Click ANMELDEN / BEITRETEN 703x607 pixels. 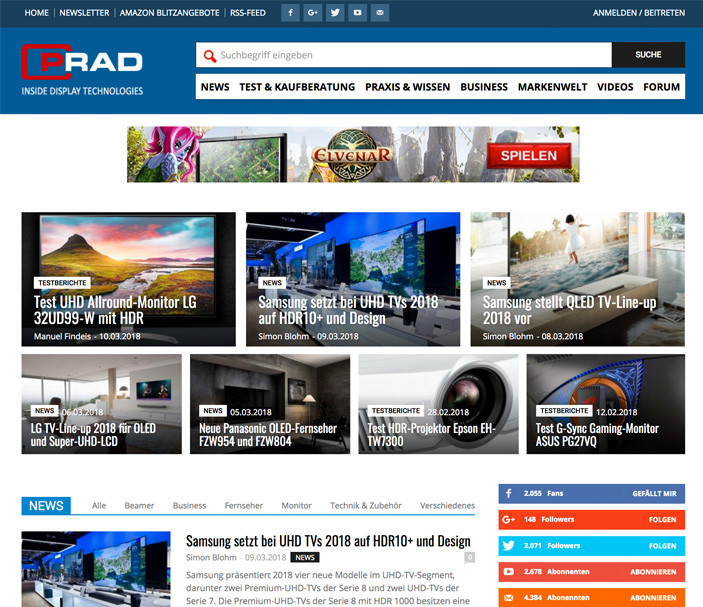[x=639, y=13]
